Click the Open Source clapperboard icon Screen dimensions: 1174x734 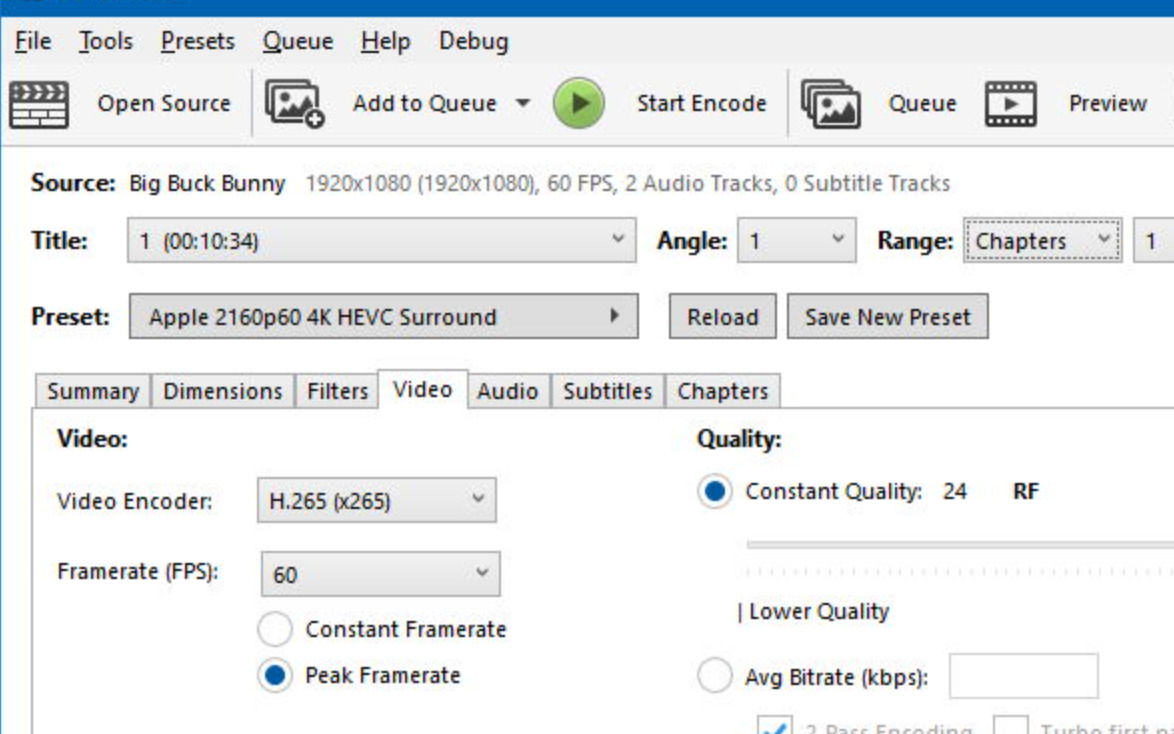39,104
